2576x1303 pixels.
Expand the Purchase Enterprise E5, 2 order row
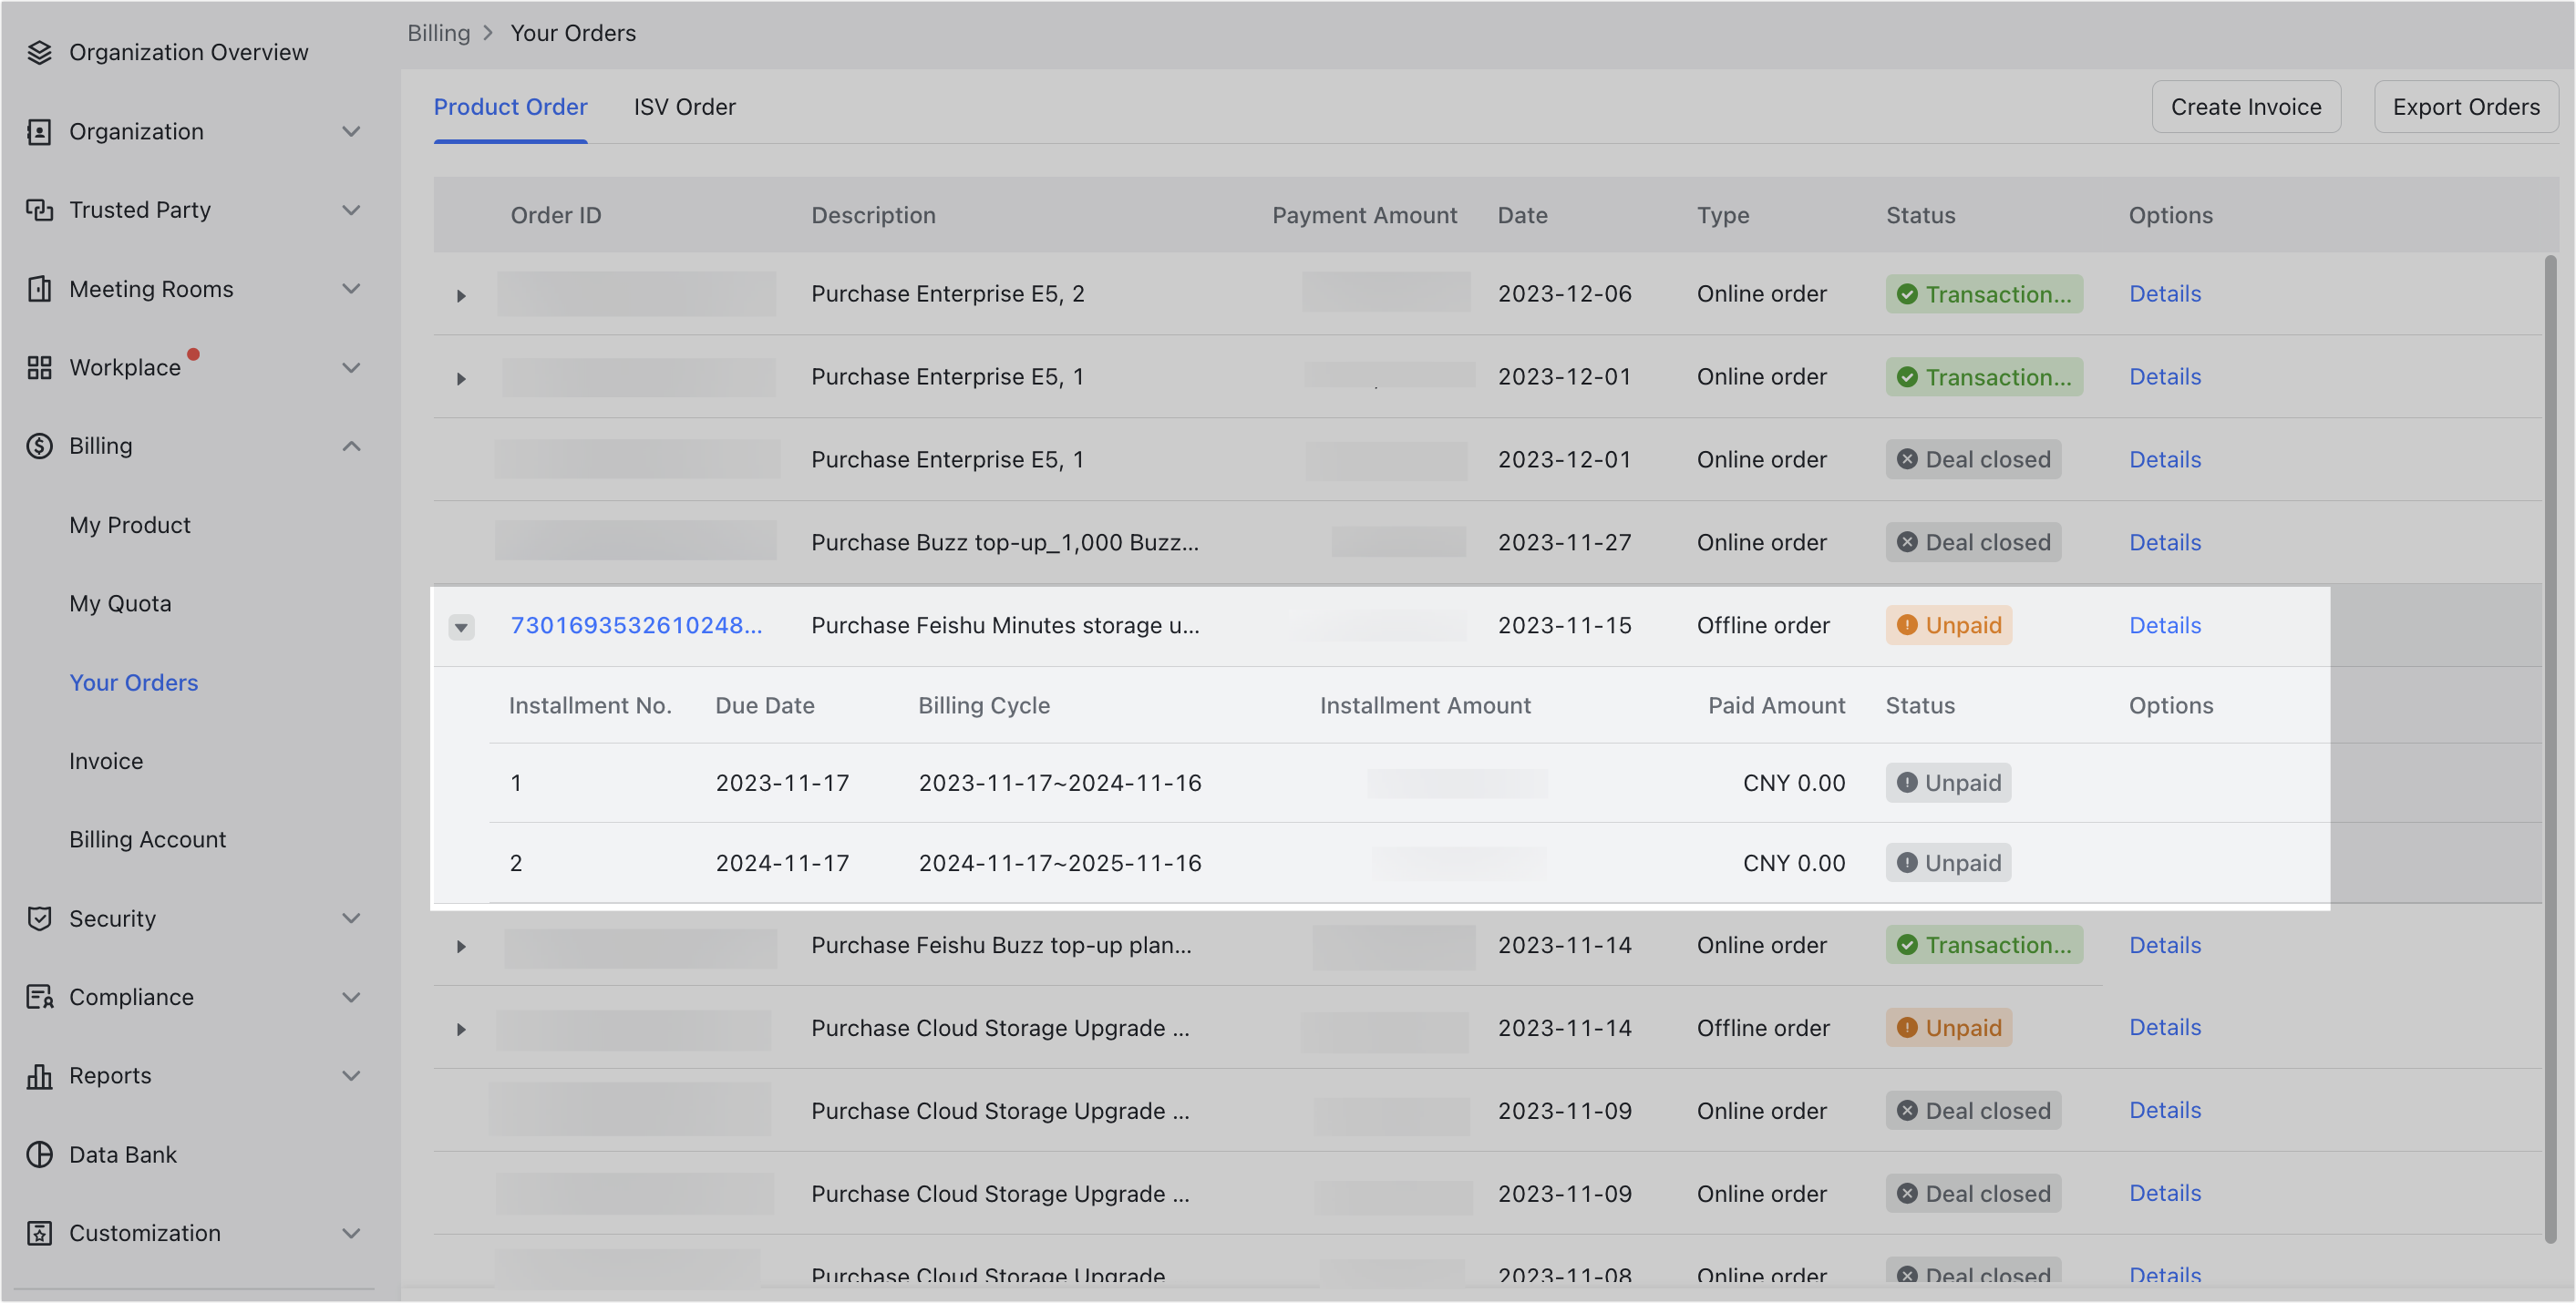pyautogui.click(x=461, y=294)
